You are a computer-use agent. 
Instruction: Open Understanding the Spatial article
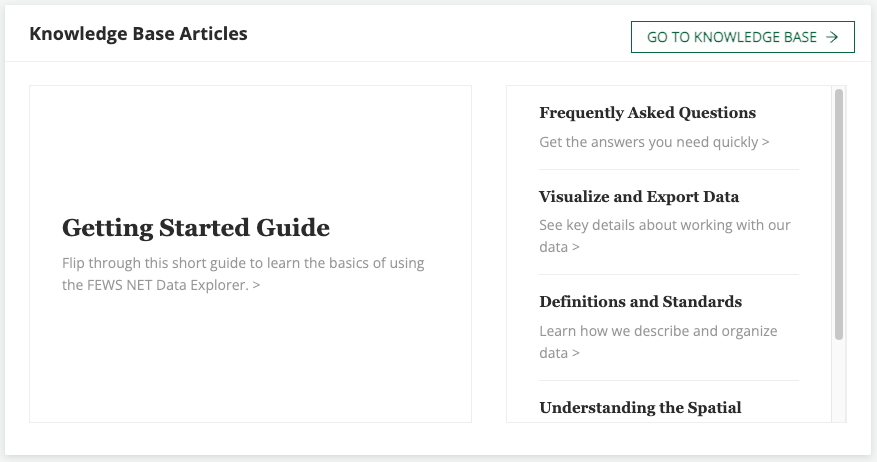click(x=640, y=408)
